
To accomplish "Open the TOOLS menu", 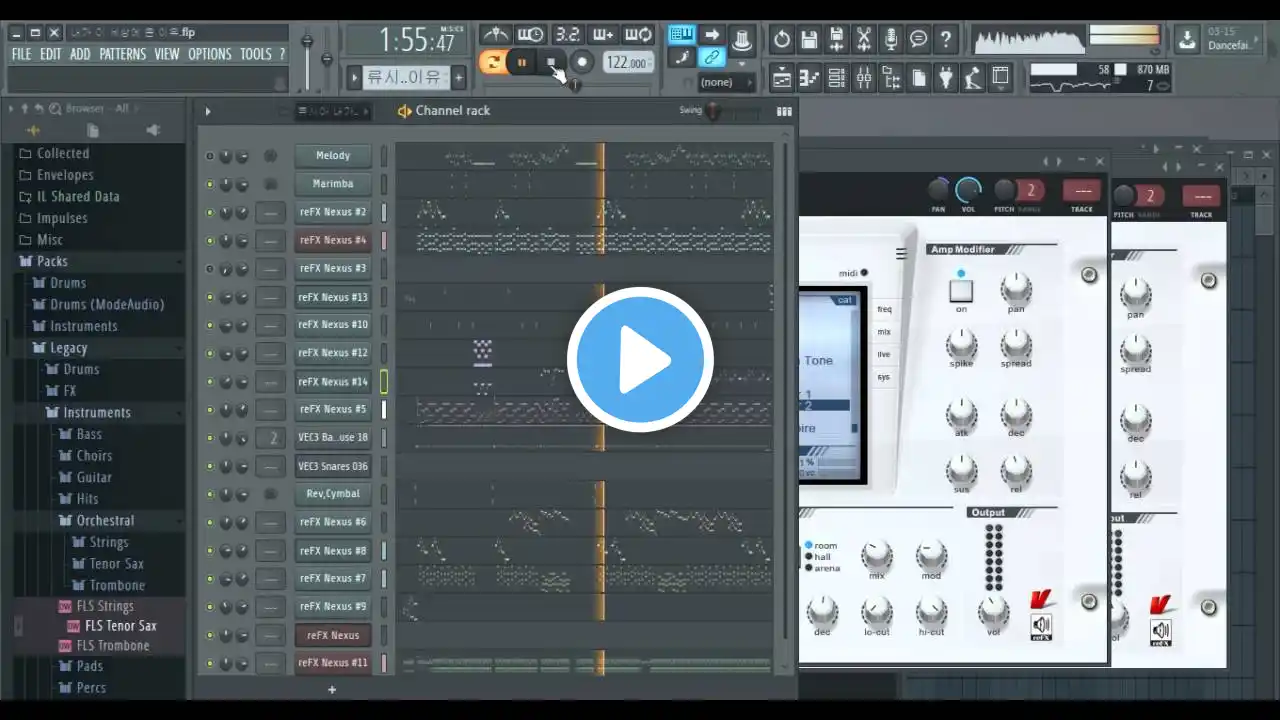I will [x=256, y=54].
